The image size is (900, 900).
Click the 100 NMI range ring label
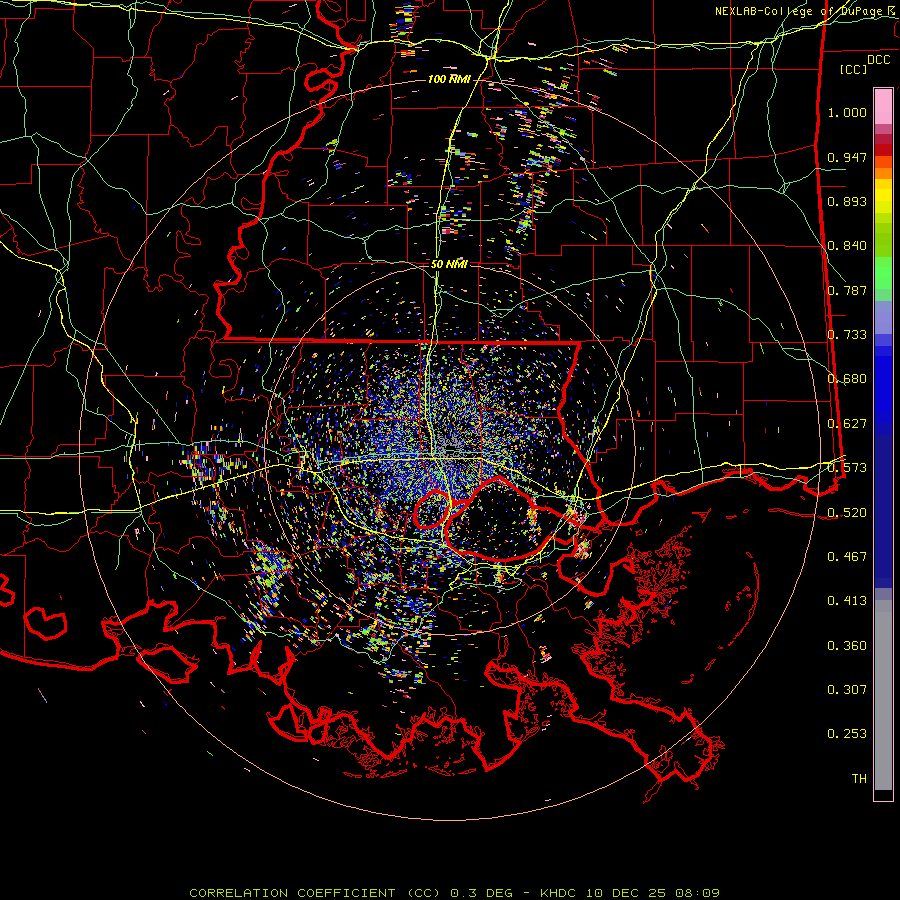tap(449, 79)
